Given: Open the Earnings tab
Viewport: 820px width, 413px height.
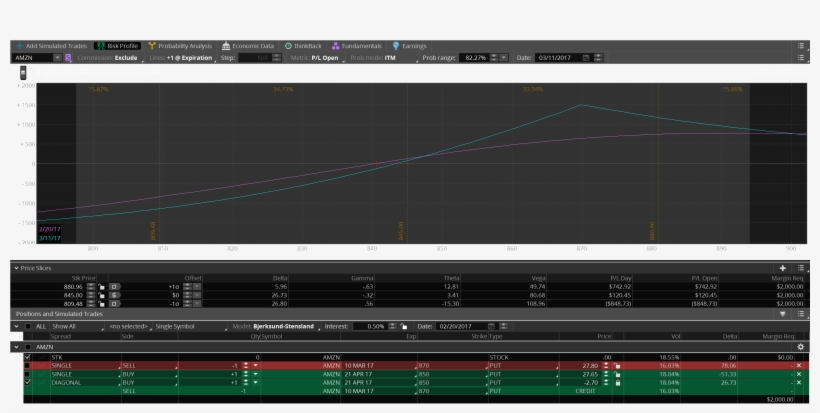Looking at the screenshot, I should click(409, 46).
